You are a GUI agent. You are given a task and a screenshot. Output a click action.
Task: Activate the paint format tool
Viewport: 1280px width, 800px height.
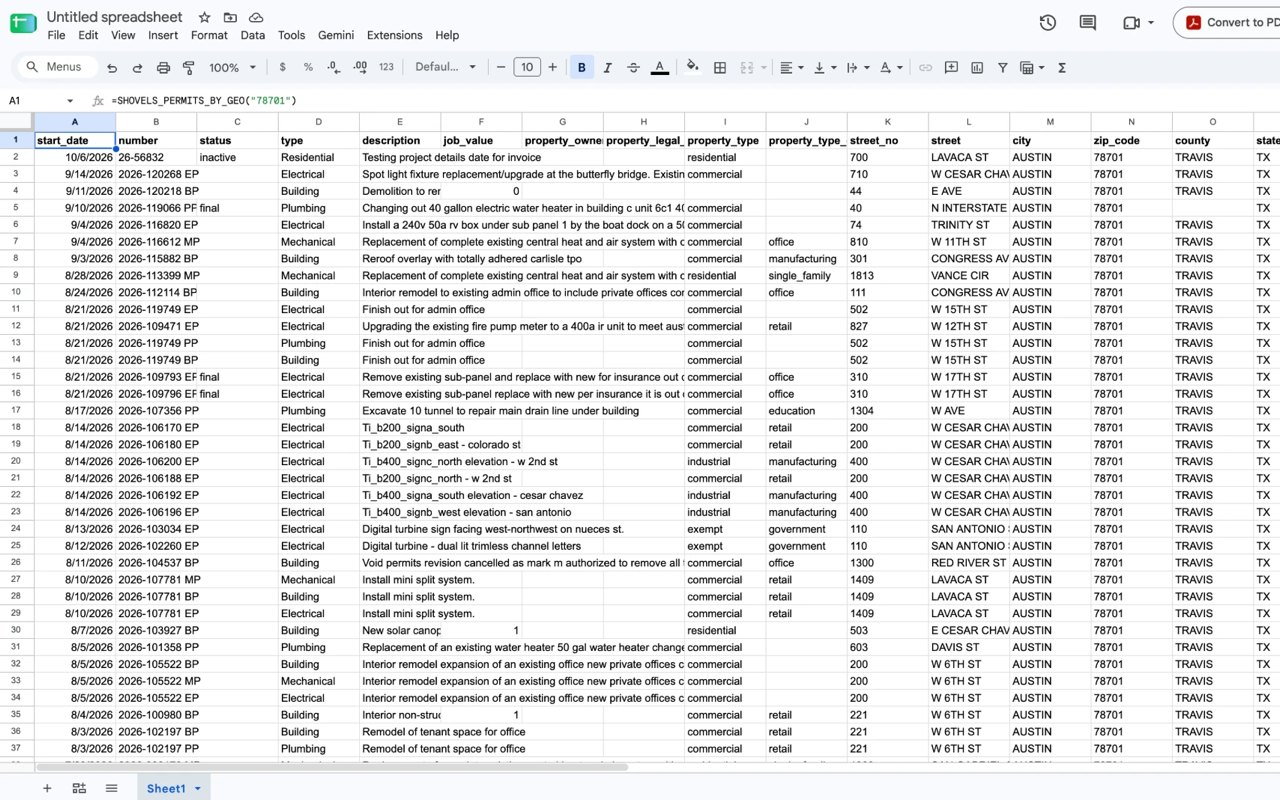(x=189, y=68)
